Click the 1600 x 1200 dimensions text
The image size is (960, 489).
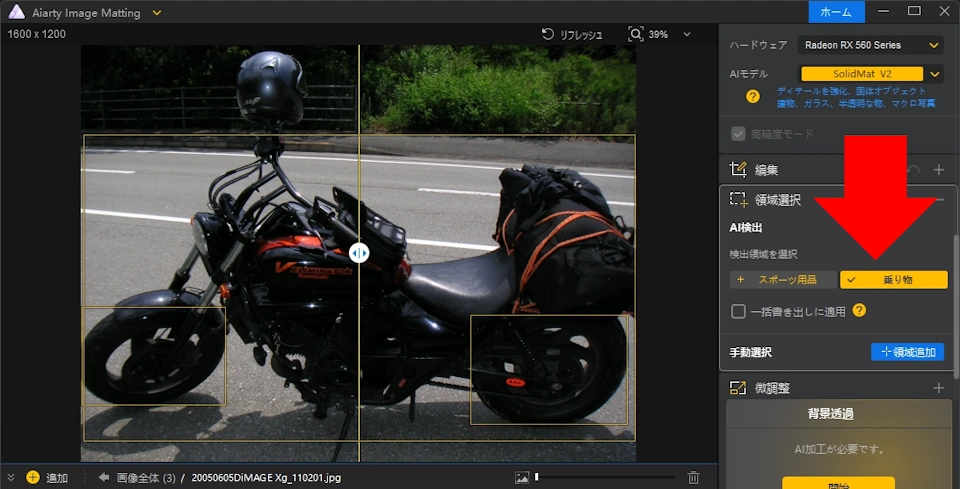click(x=36, y=34)
